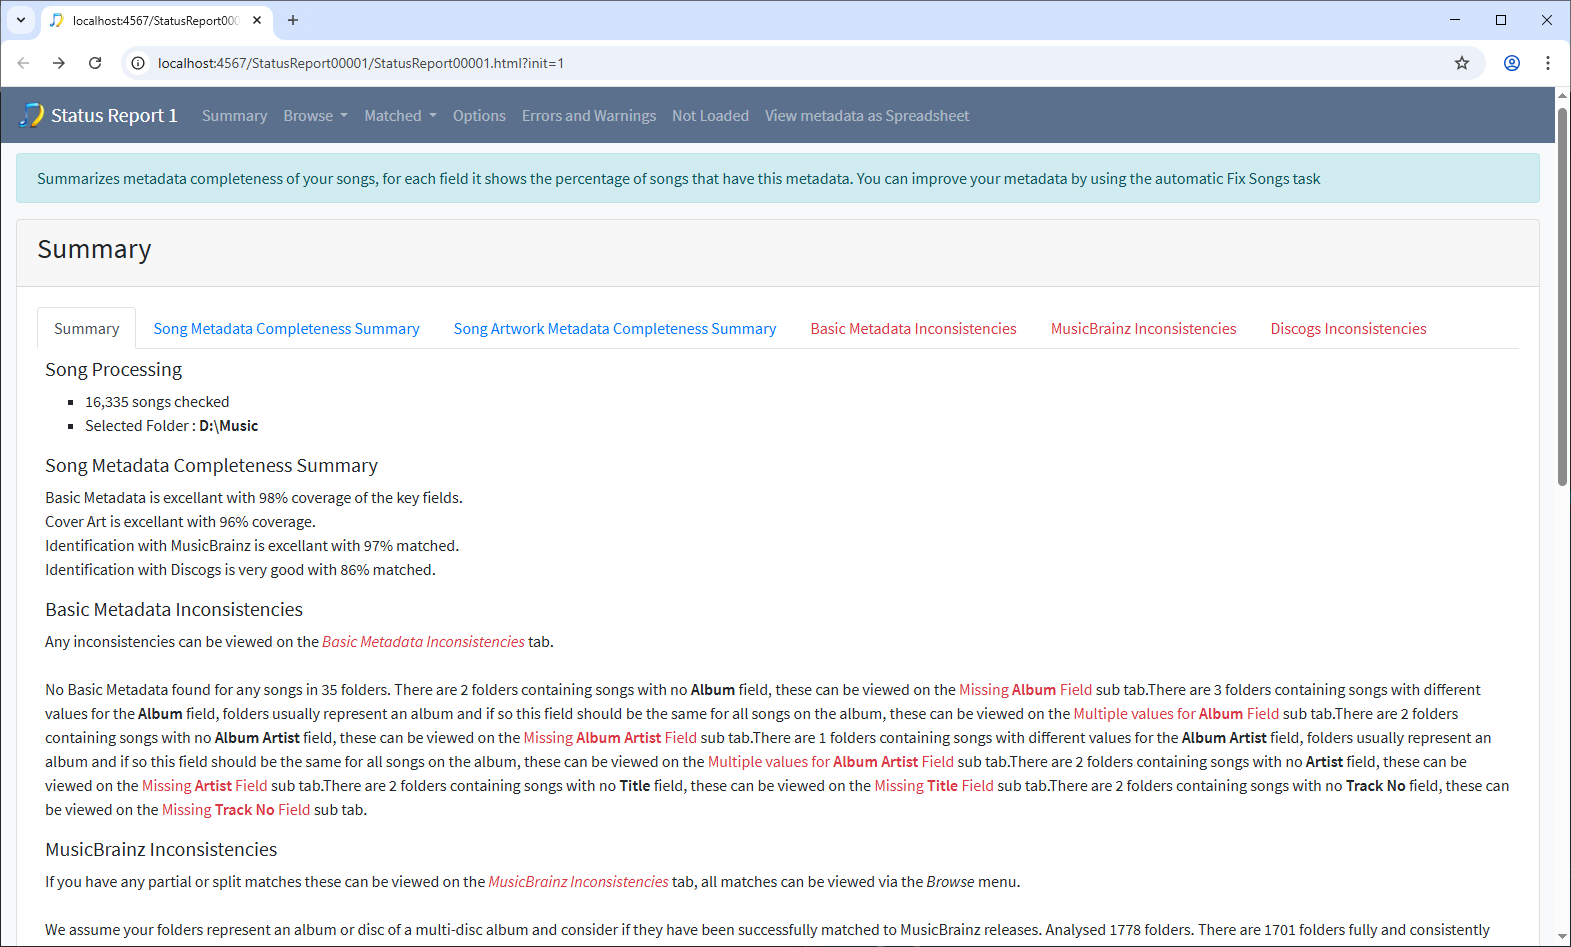Select the Summary sub tab
The image size is (1571, 947).
(x=86, y=329)
